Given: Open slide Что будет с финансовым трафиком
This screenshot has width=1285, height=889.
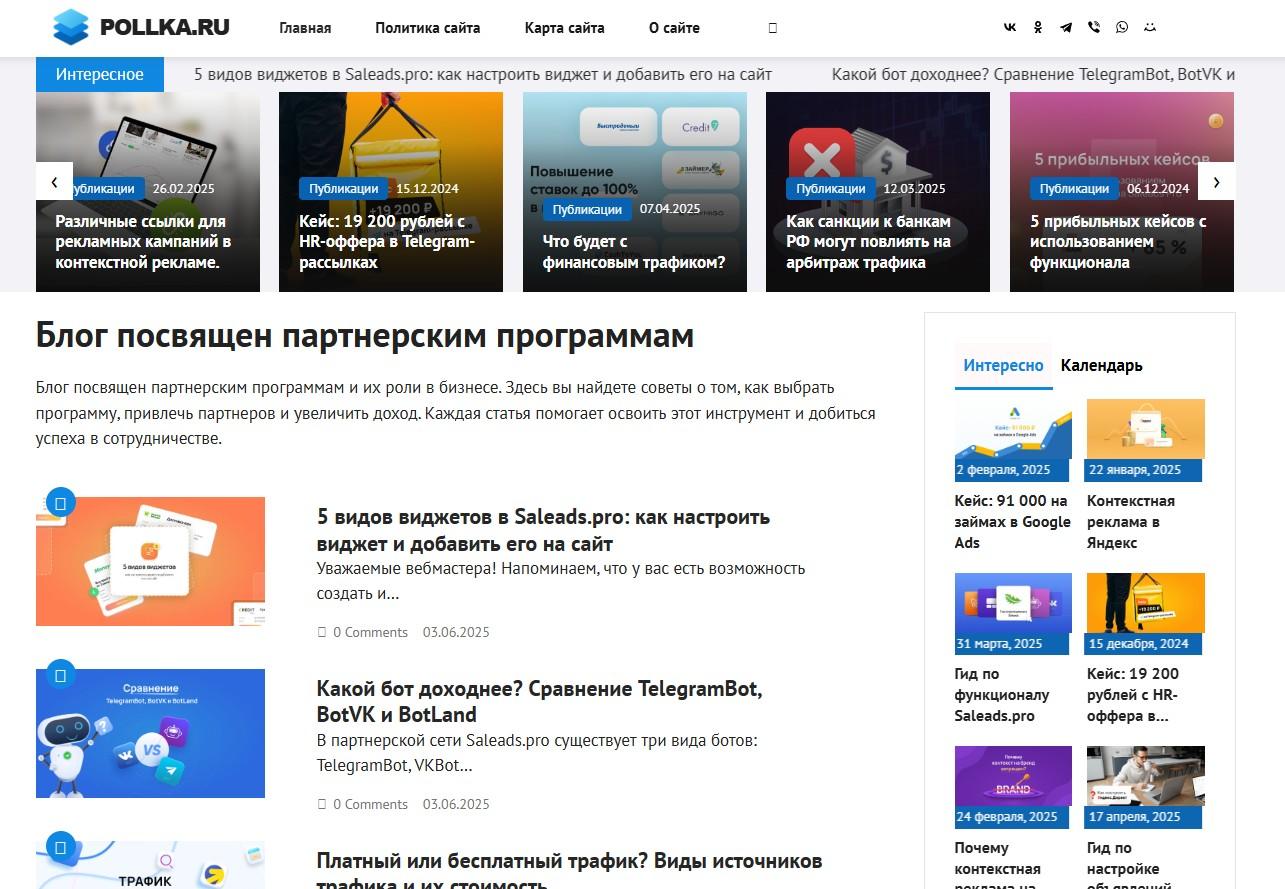Looking at the screenshot, I should click(634, 252).
